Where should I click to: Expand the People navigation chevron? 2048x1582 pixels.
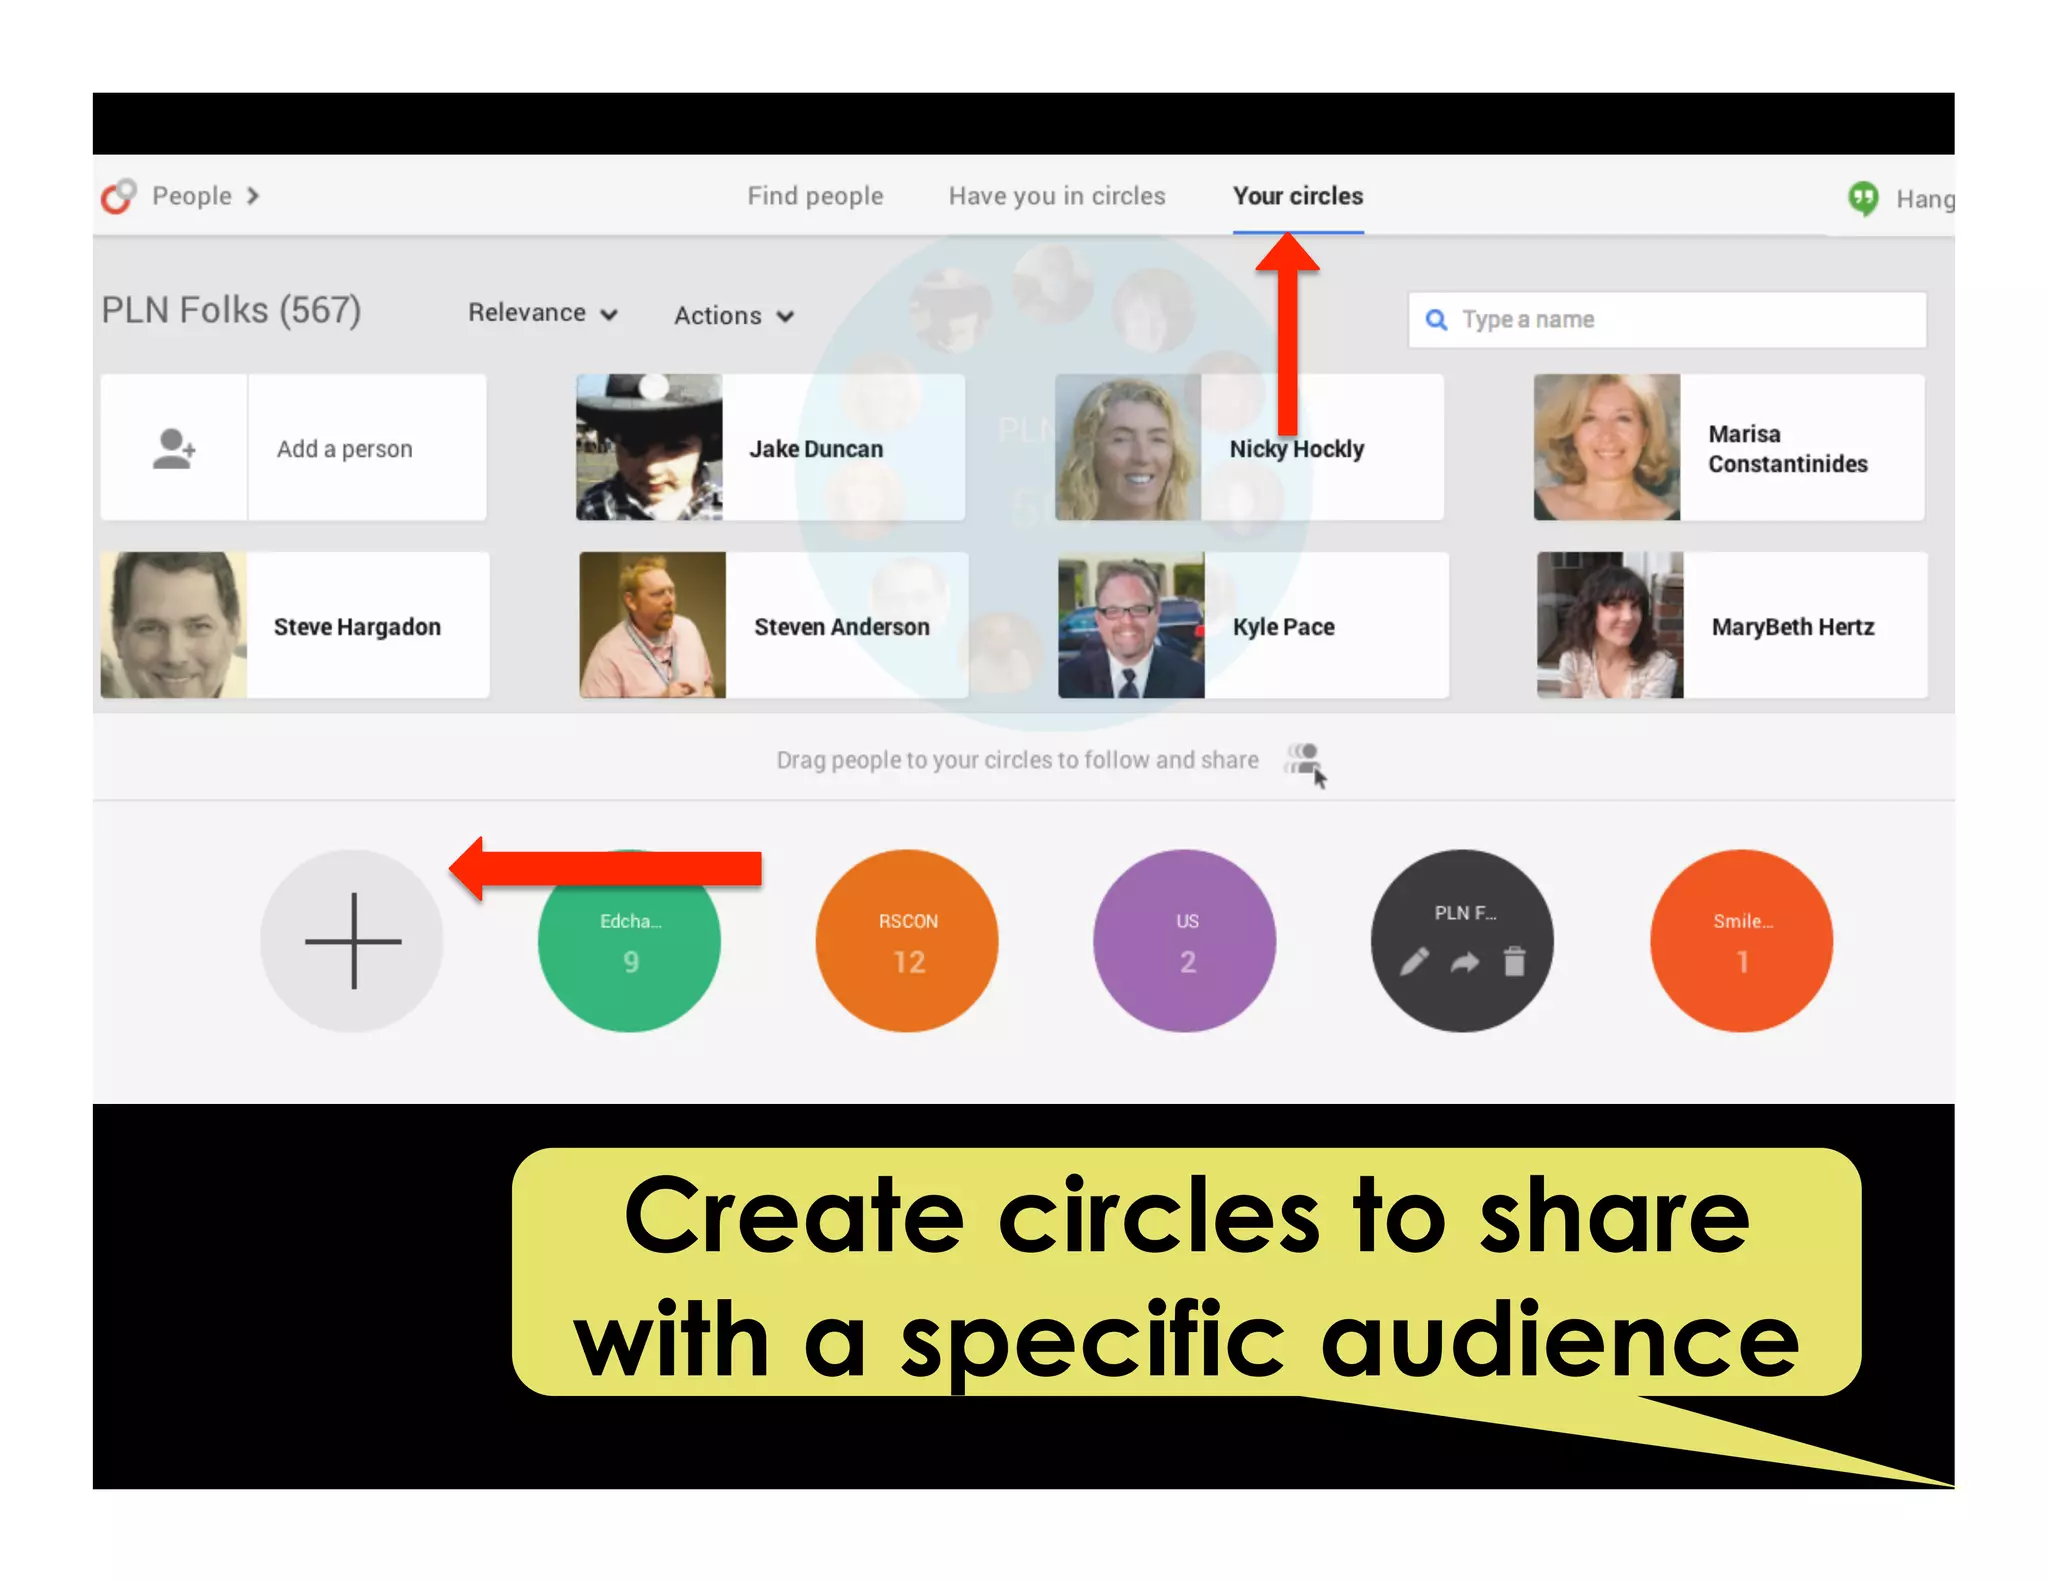pyautogui.click(x=253, y=196)
